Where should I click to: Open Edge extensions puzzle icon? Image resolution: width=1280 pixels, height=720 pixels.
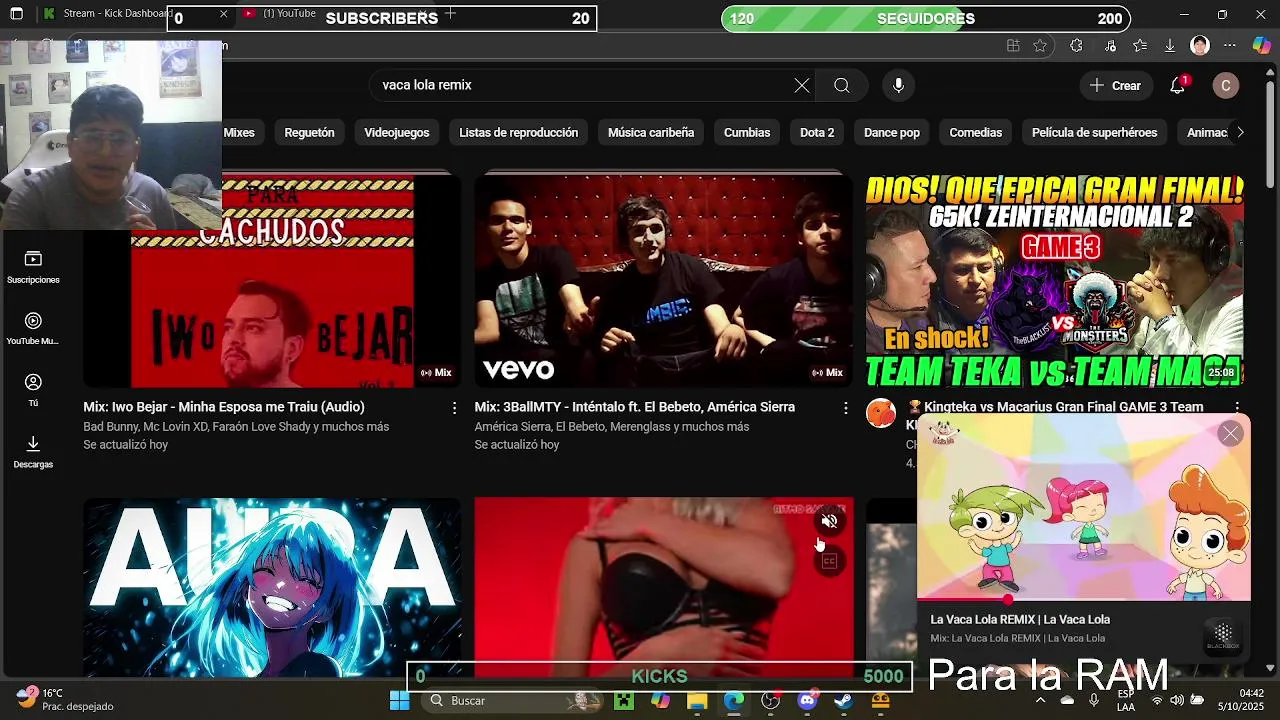coord(1076,45)
